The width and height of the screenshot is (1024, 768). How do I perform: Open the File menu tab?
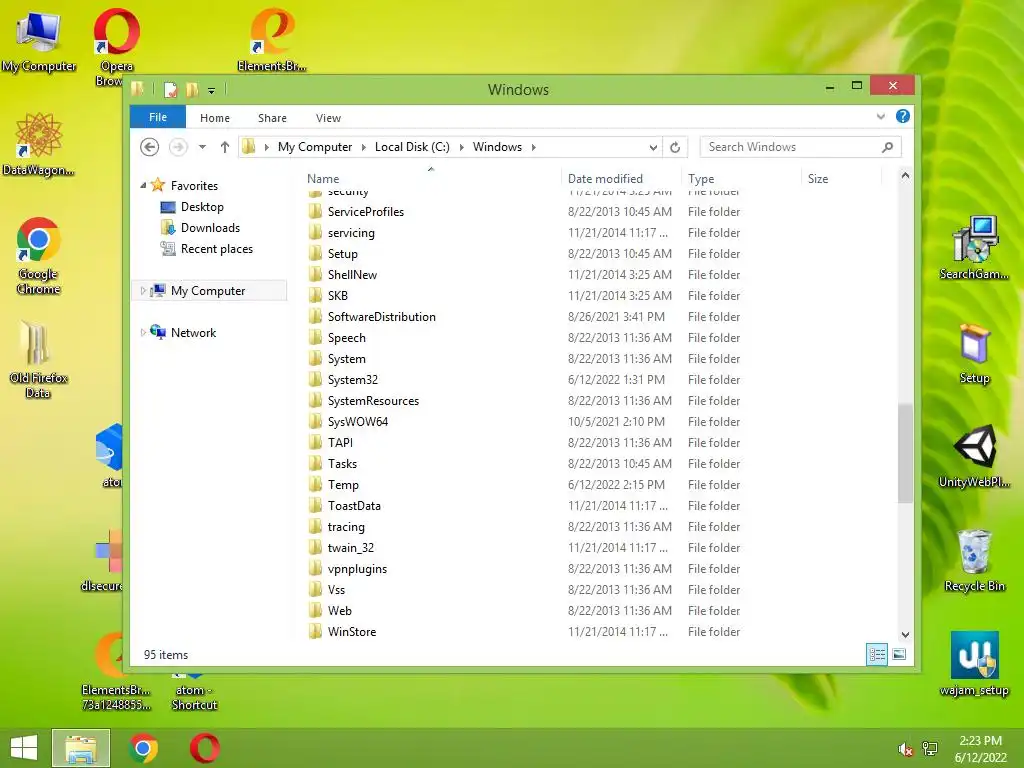(158, 117)
